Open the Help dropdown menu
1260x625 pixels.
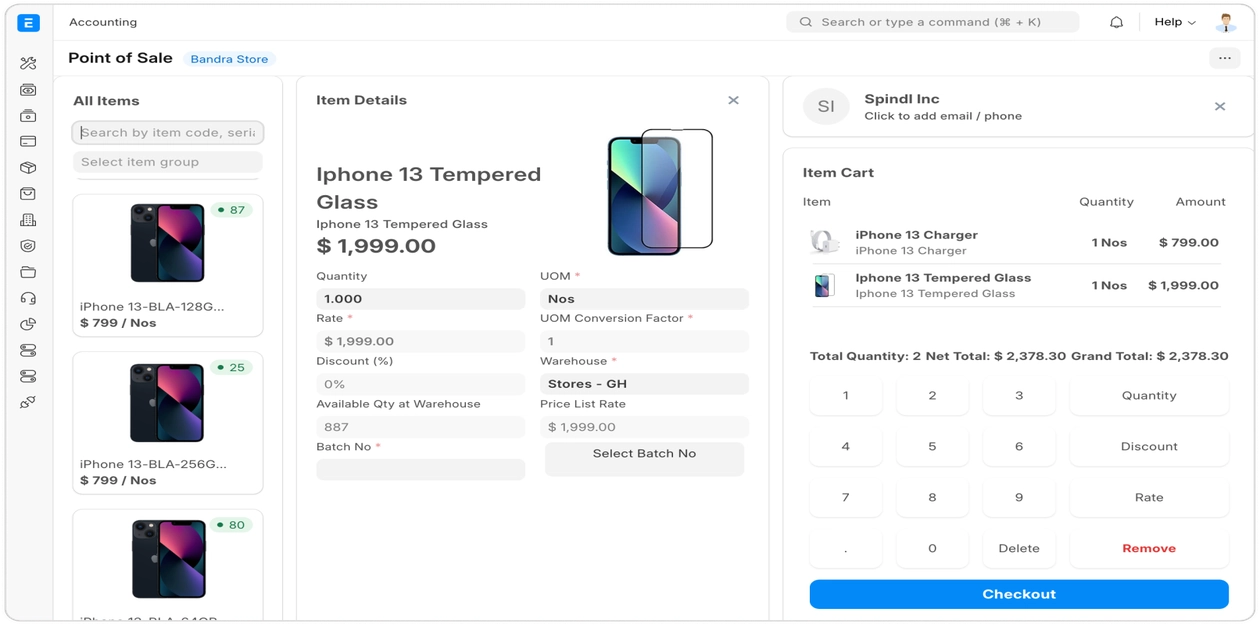[1175, 22]
